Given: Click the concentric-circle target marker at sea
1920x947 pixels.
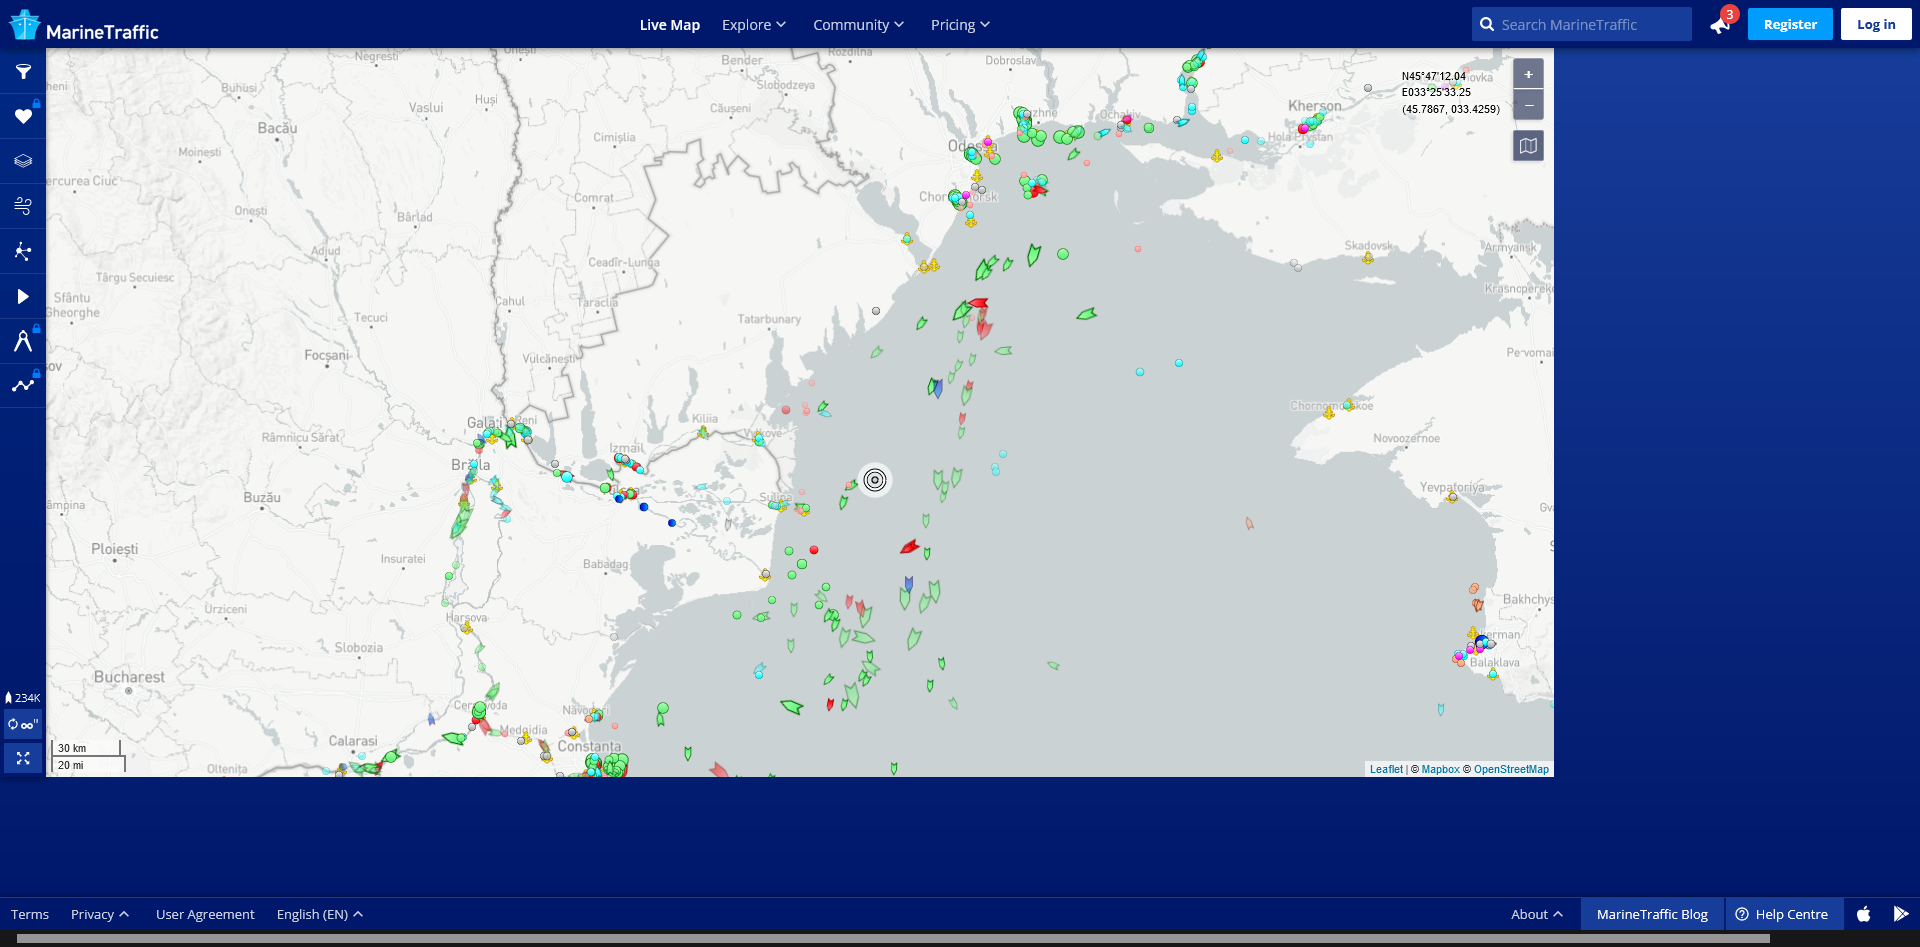Looking at the screenshot, I should point(875,480).
